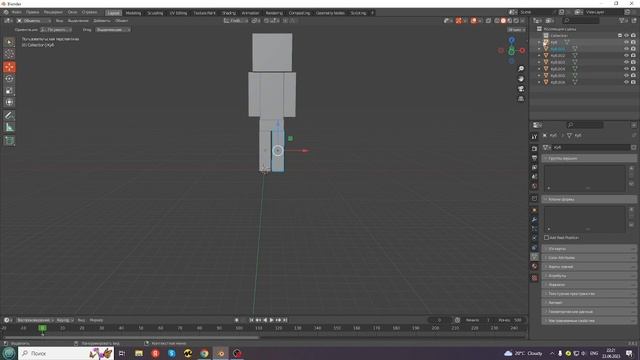640x360 pixels.
Task: Open the Output properties tab
Action: tap(534, 158)
